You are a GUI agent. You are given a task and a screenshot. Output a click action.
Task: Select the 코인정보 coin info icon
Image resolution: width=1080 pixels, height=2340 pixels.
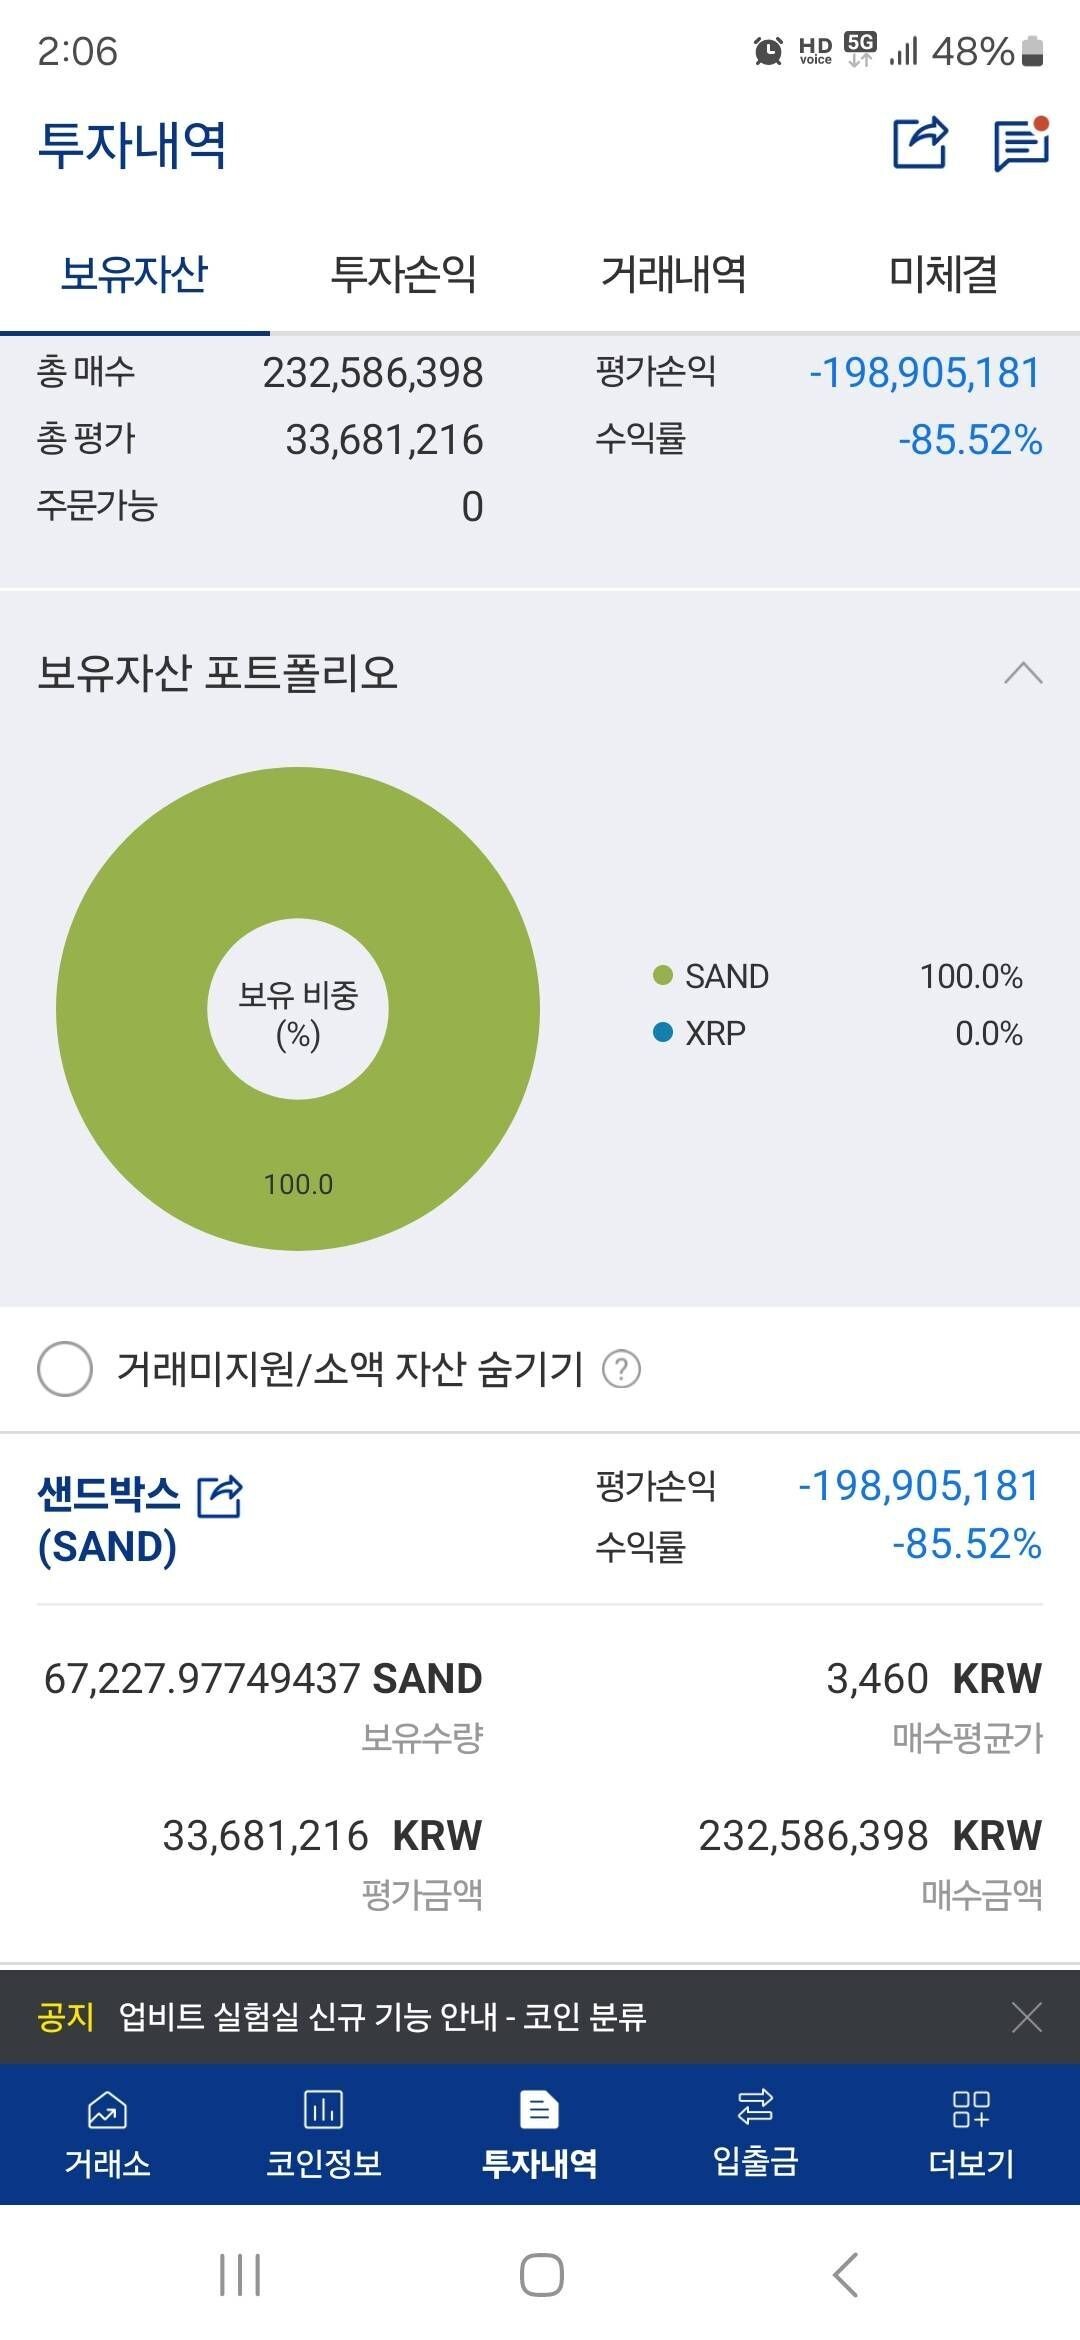[x=324, y=2135]
